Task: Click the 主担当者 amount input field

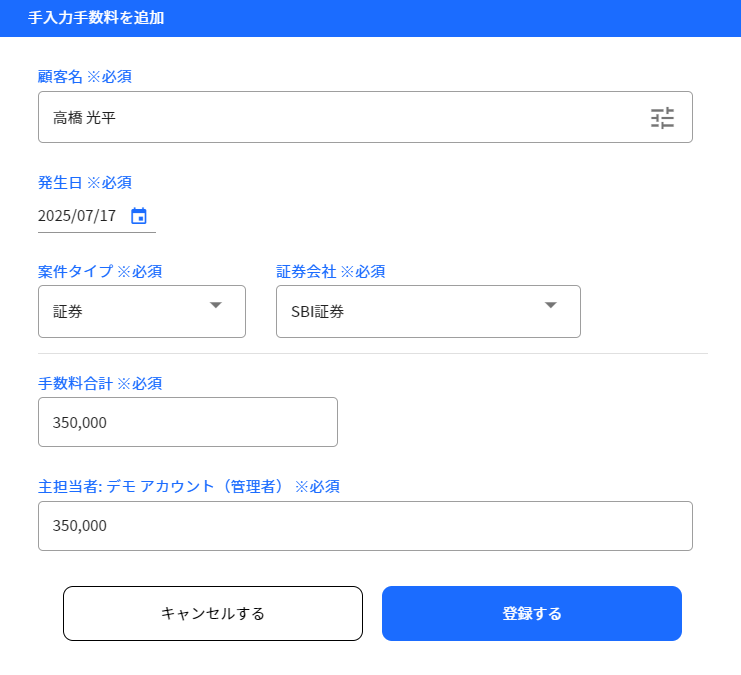Action: point(365,526)
